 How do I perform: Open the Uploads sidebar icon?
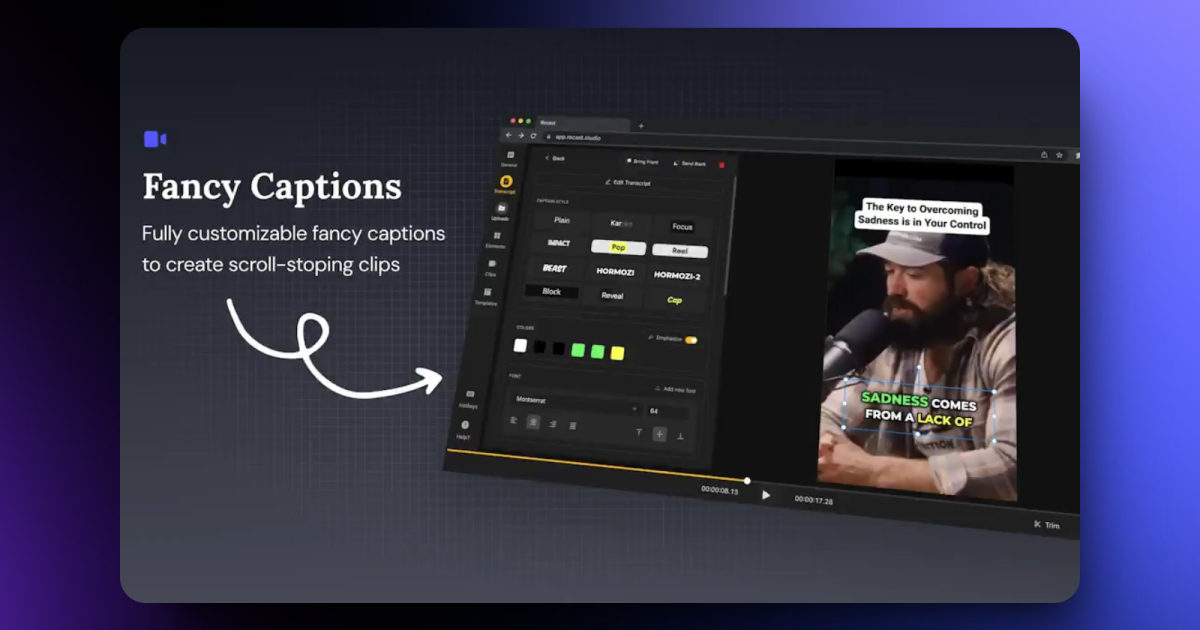(x=501, y=211)
